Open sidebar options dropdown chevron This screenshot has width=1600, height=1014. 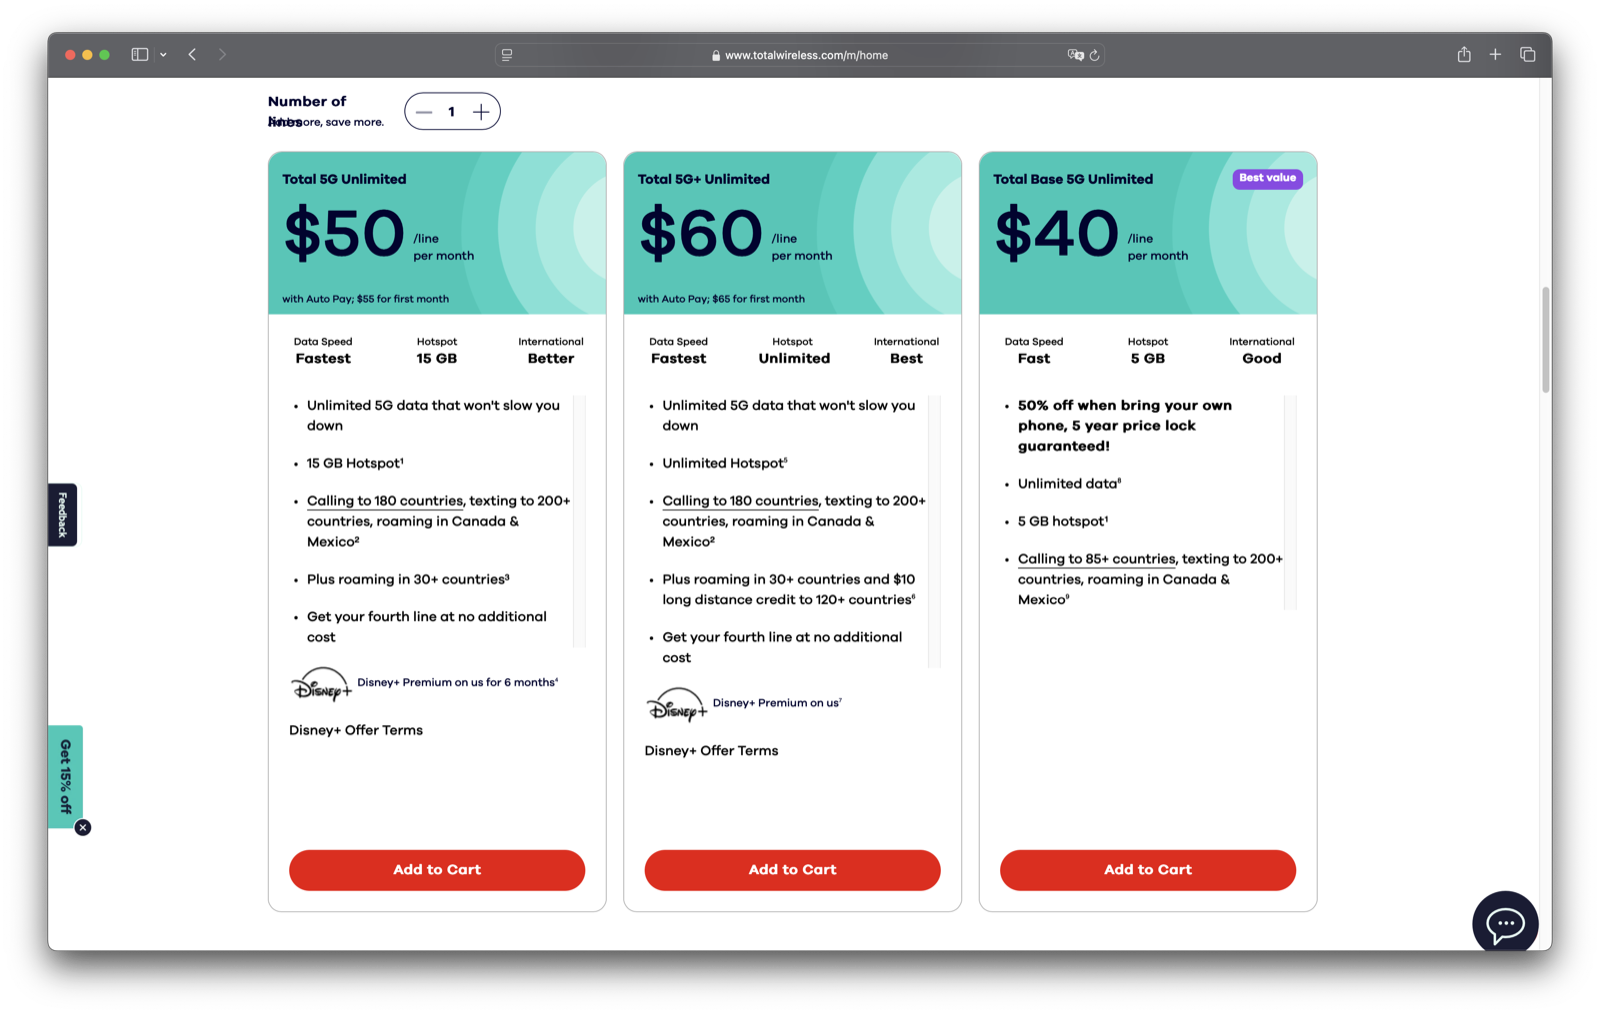pos(163,55)
